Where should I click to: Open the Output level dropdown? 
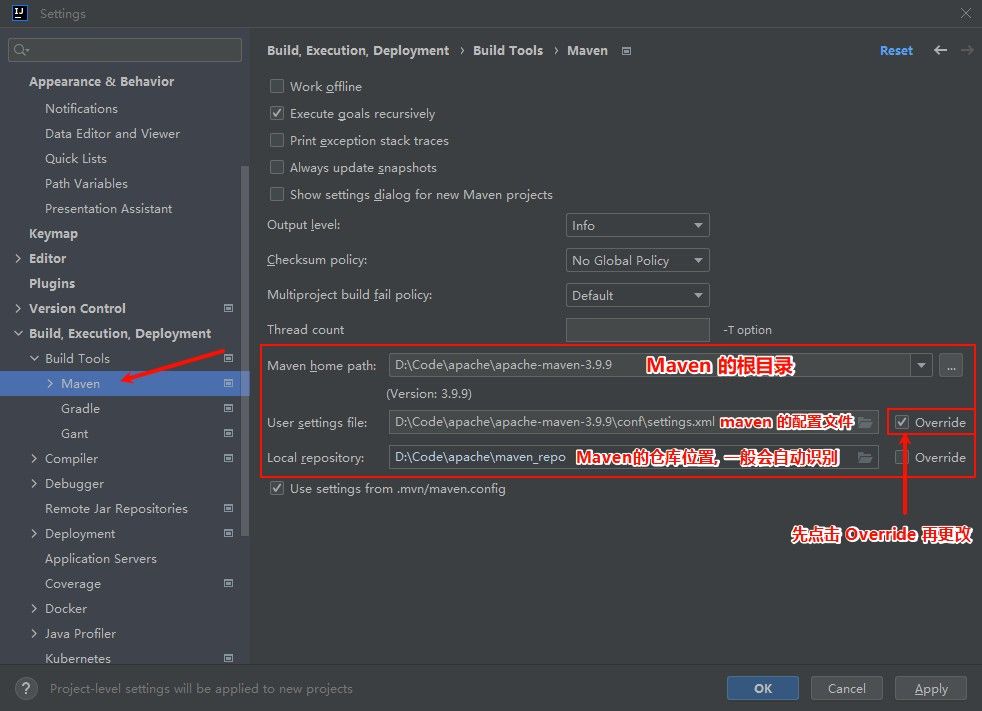[x=637, y=226]
